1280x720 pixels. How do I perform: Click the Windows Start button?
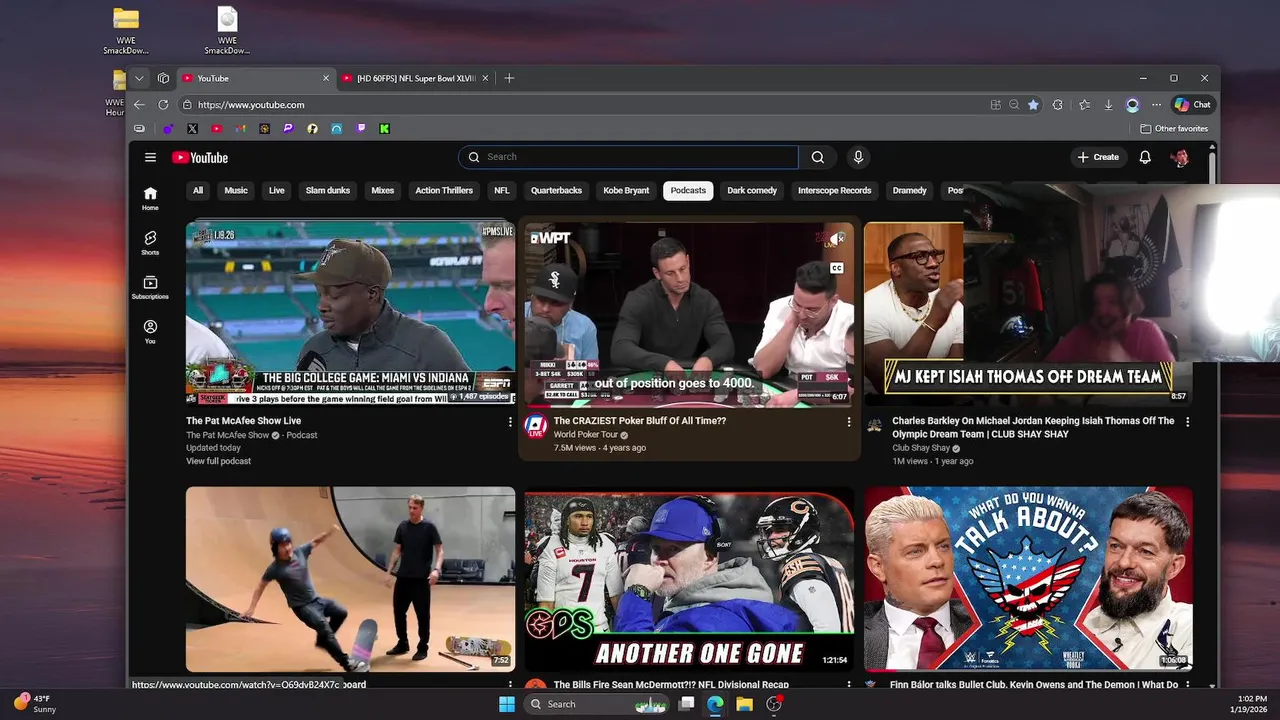pos(507,704)
